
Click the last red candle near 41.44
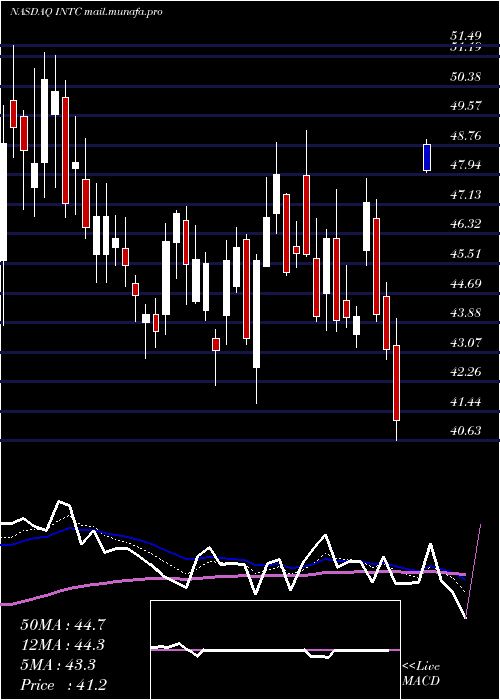coord(396,383)
